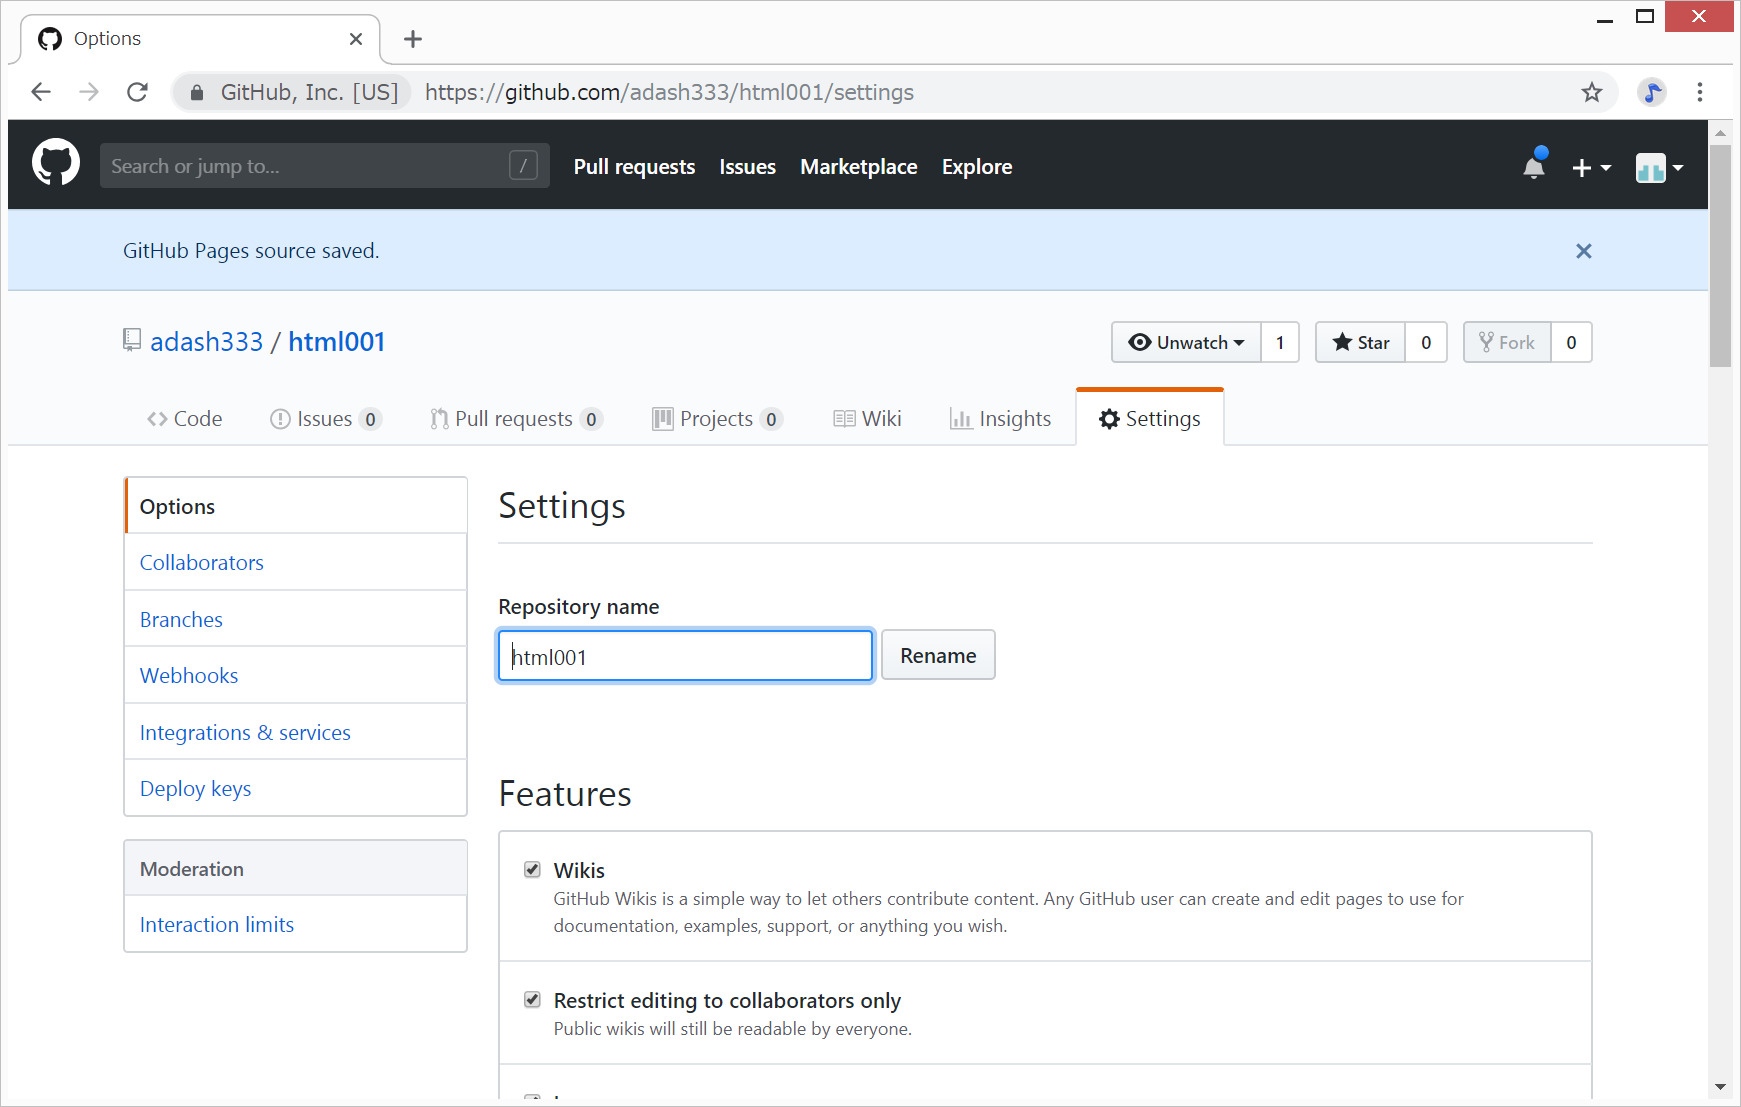Click the scrollbar up arrow

(x=1720, y=132)
